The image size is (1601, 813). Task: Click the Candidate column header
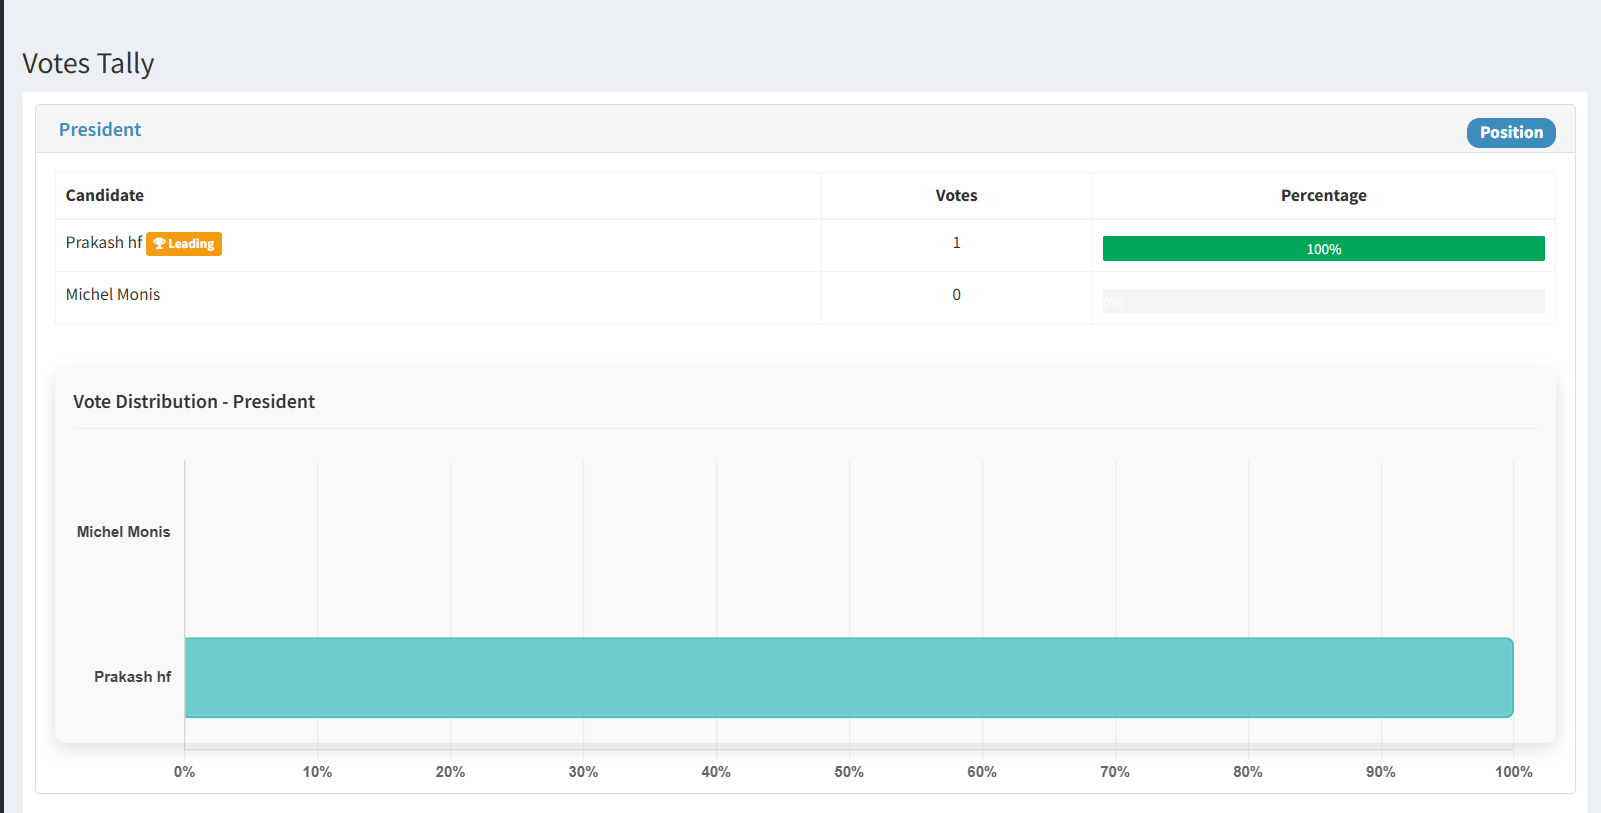pyautogui.click(x=105, y=196)
